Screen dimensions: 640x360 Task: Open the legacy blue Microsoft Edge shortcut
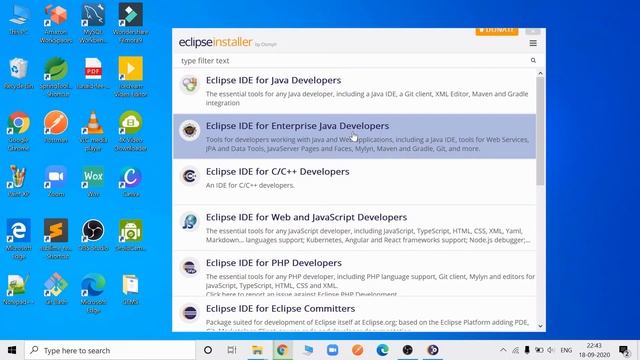click(x=19, y=239)
